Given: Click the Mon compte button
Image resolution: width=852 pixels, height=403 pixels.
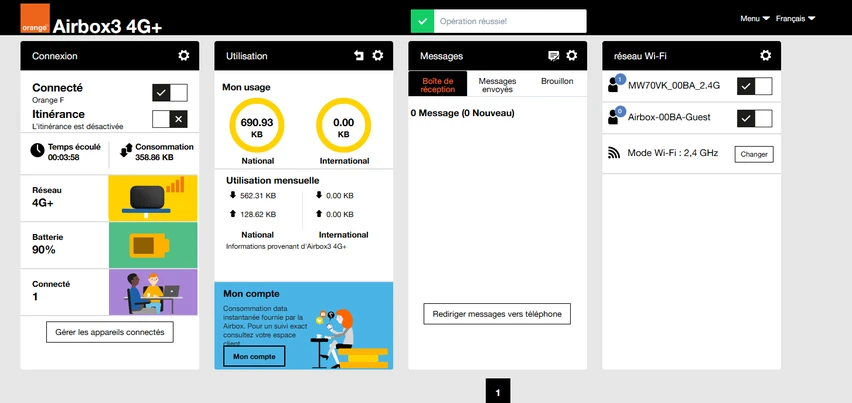Looking at the screenshot, I should (x=254, y=356).
